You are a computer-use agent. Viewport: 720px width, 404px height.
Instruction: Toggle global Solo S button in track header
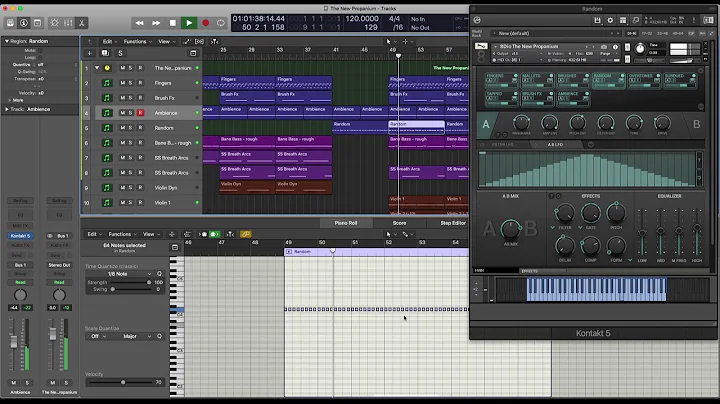pos(120,53)
